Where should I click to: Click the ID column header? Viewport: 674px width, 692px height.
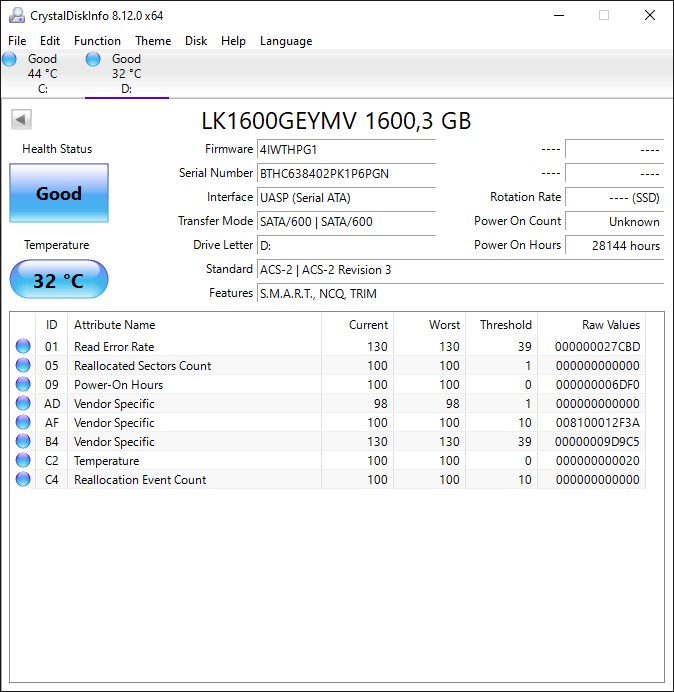51,325
